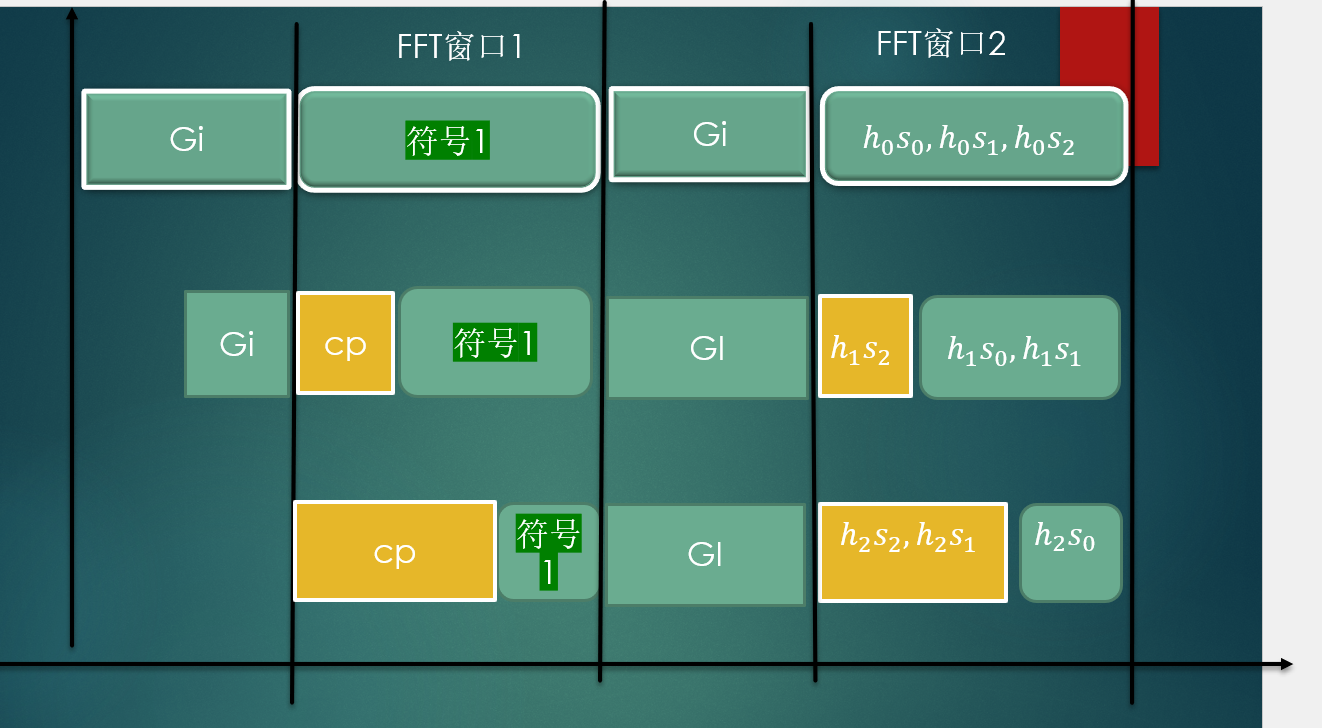Click the small h2s0 block at bottom right

pyautogui.click(x=1070, y=552)
